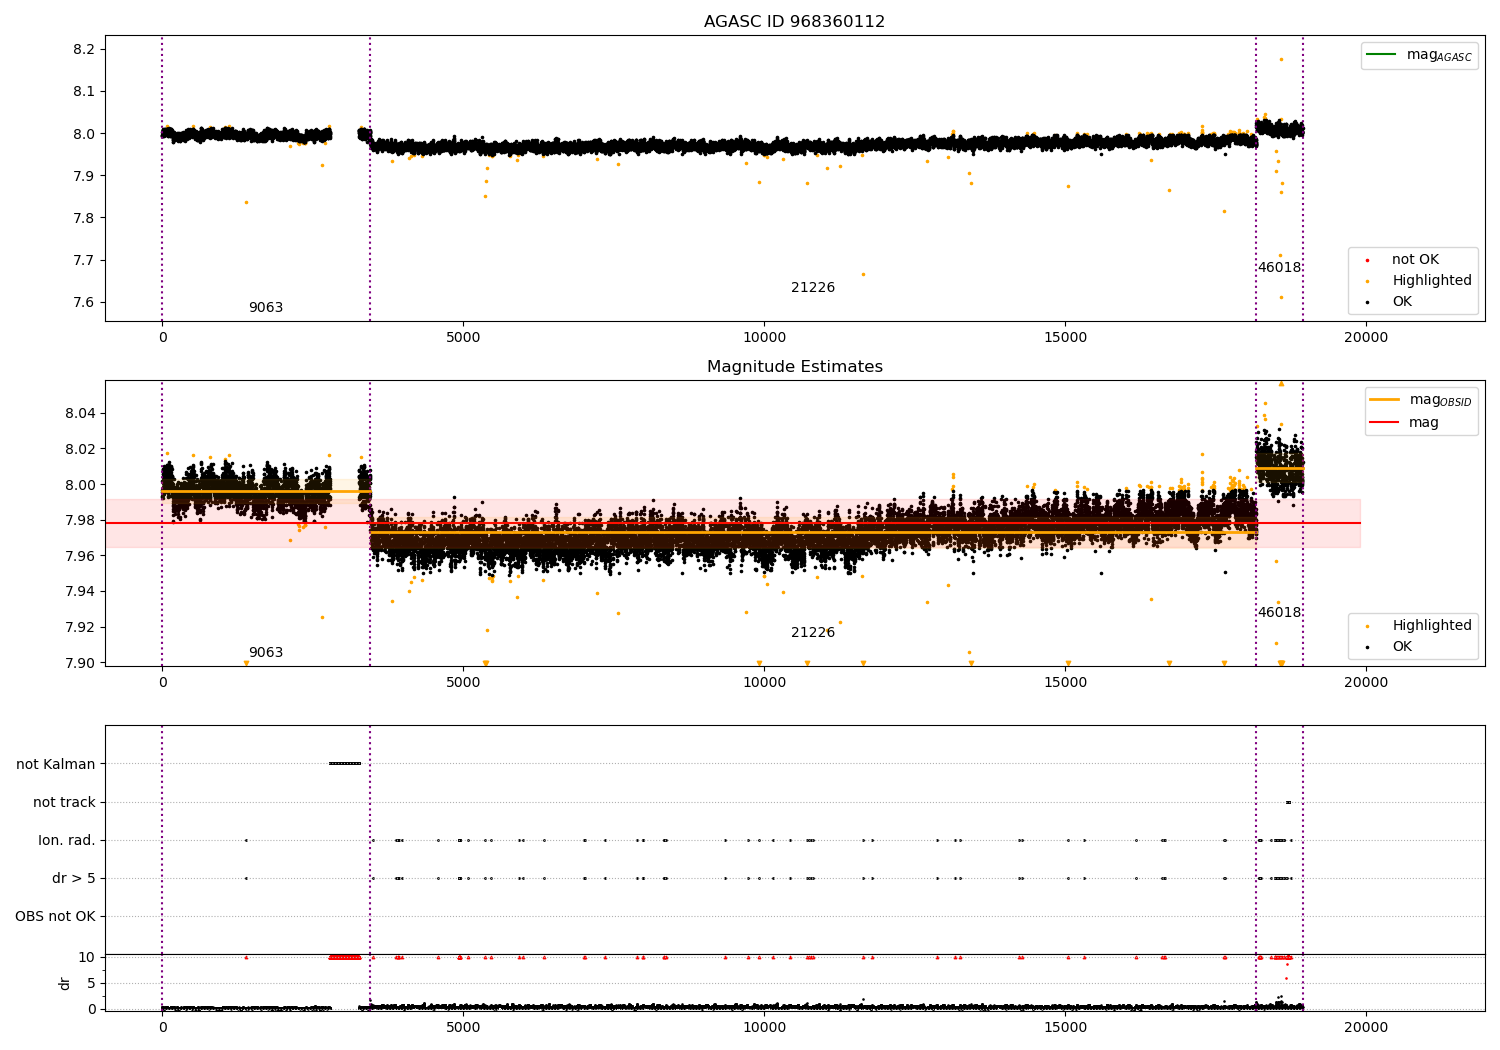
Task: Click the green mag AGASC legend entry
Action: (x=1420, y=55)
